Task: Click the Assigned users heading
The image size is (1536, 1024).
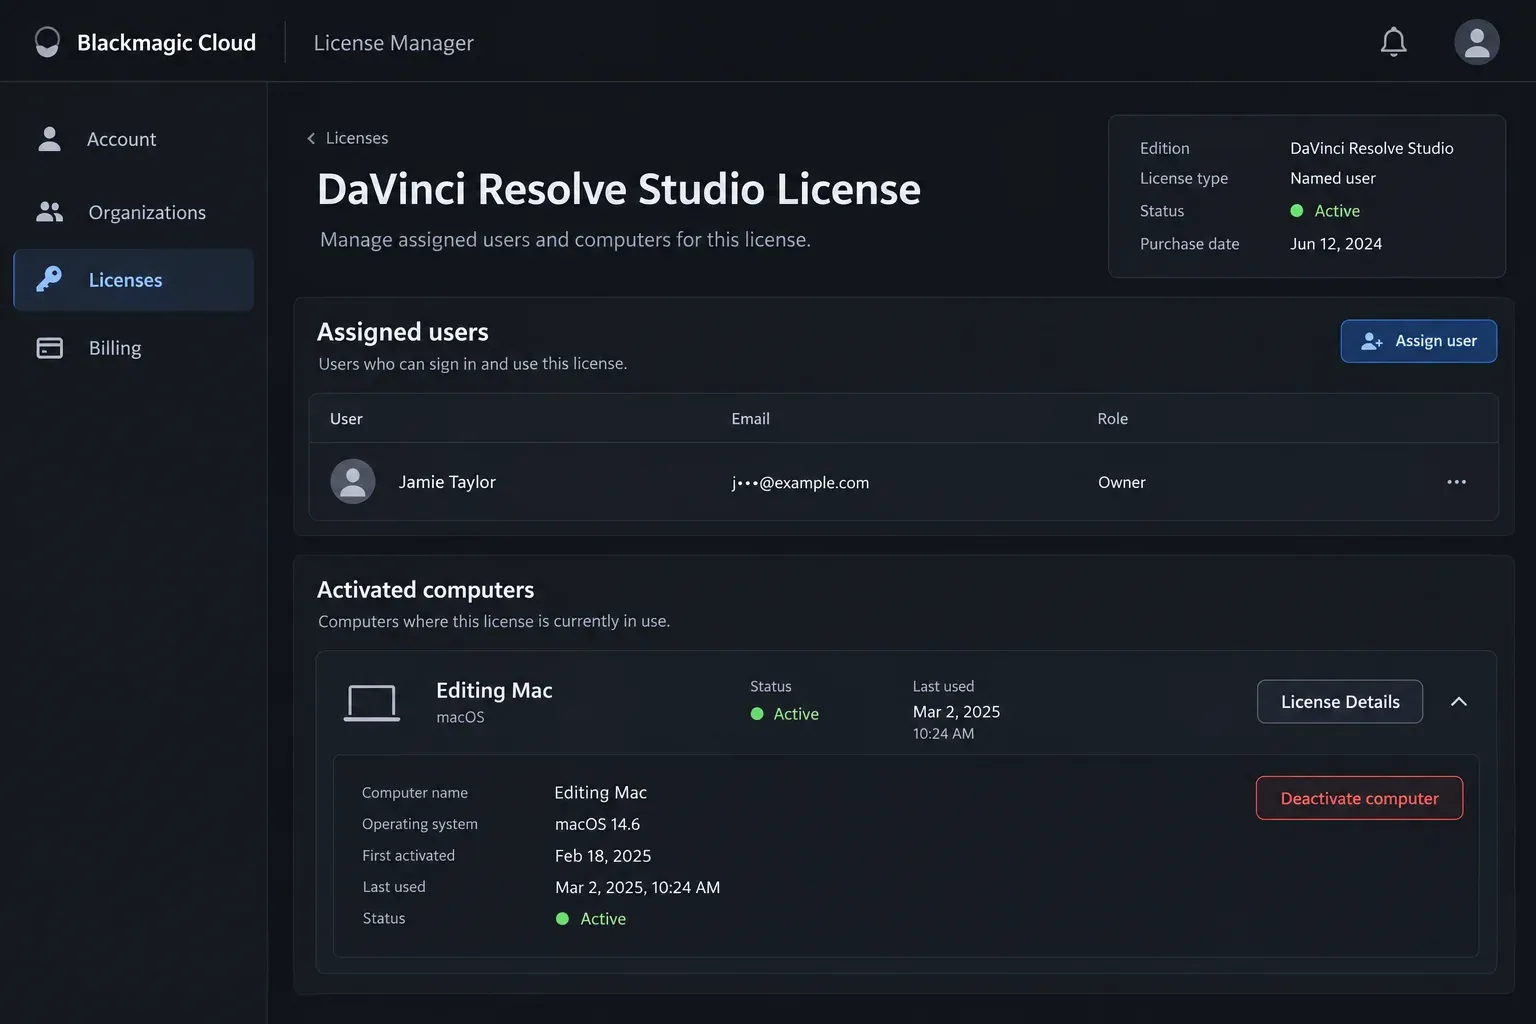Action: [x=403, y=332]
